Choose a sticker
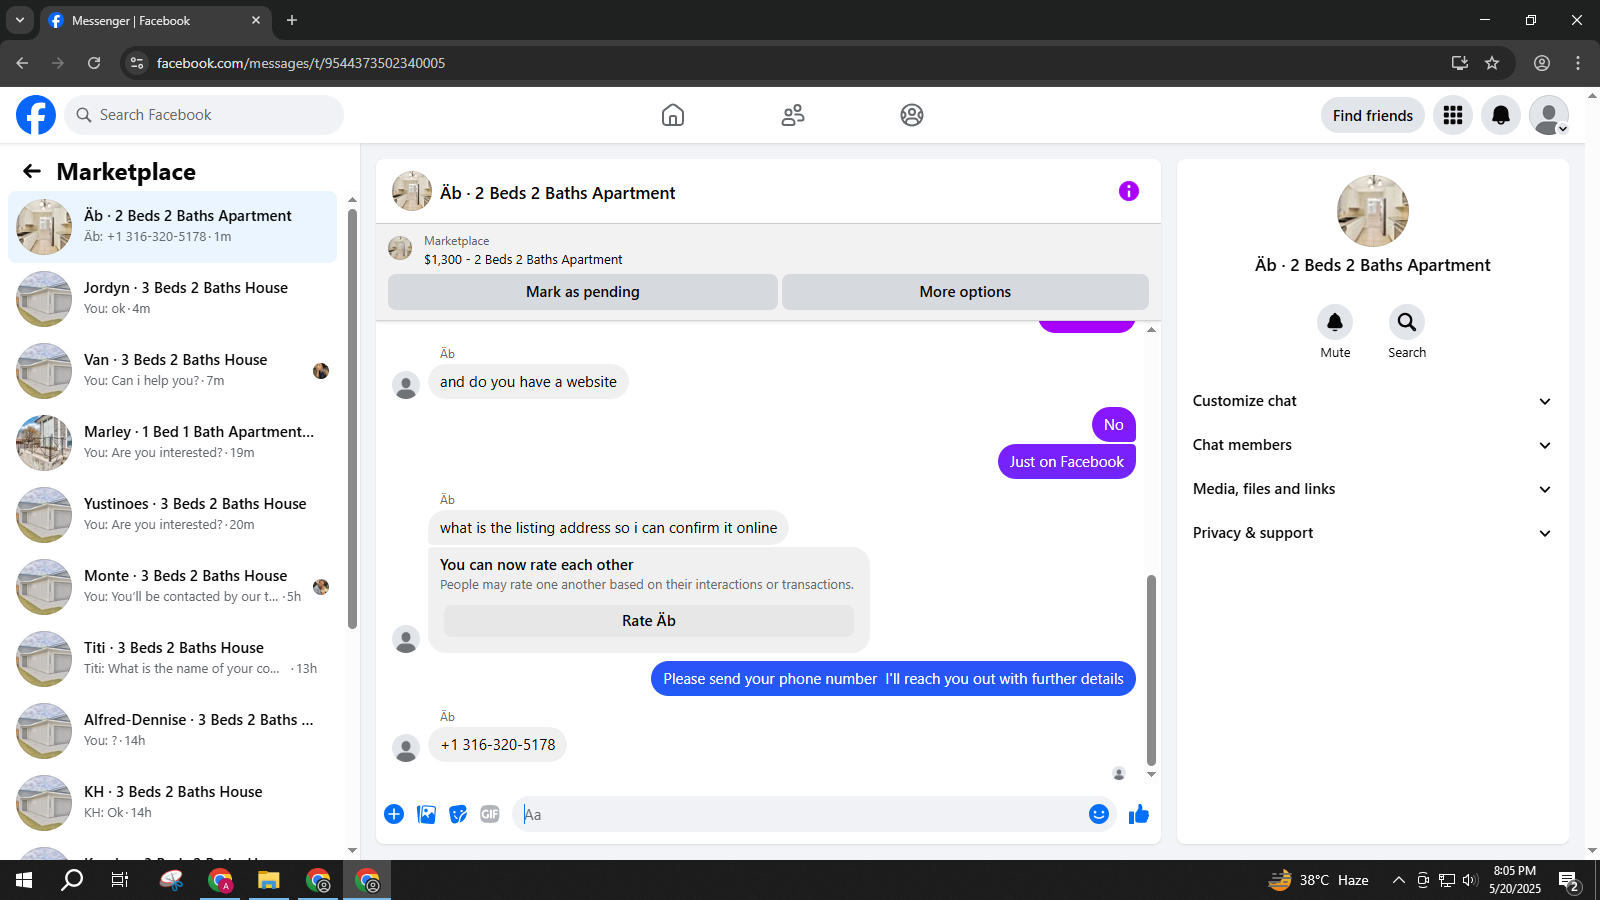1600x900 pixels. tap(458, 814)
